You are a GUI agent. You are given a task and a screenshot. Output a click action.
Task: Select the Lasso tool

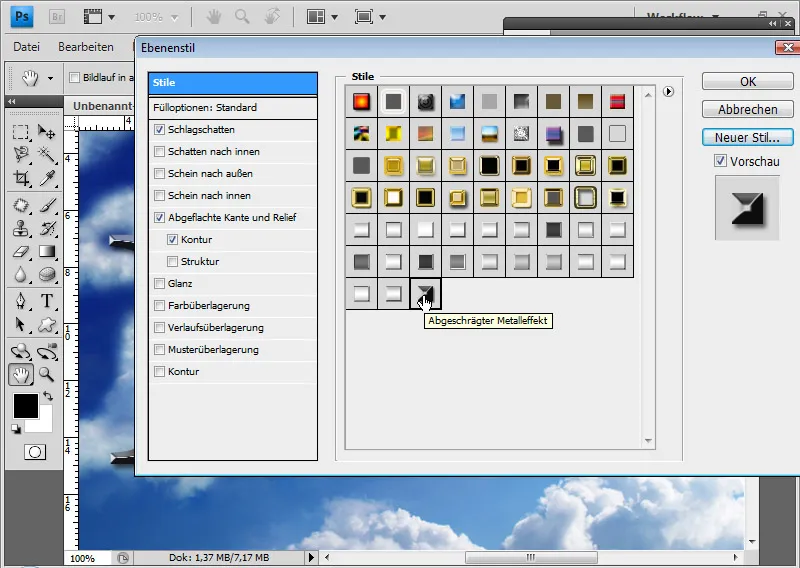tap(20, 154)
